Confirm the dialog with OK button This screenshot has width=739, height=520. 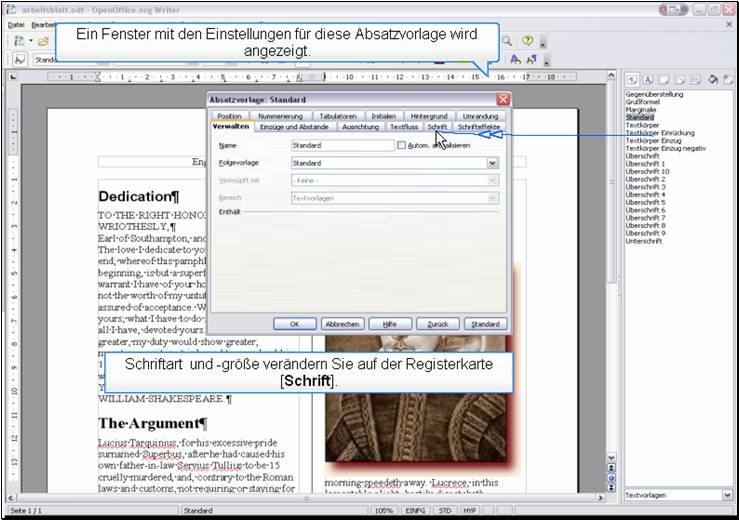(x=295, y=324)
